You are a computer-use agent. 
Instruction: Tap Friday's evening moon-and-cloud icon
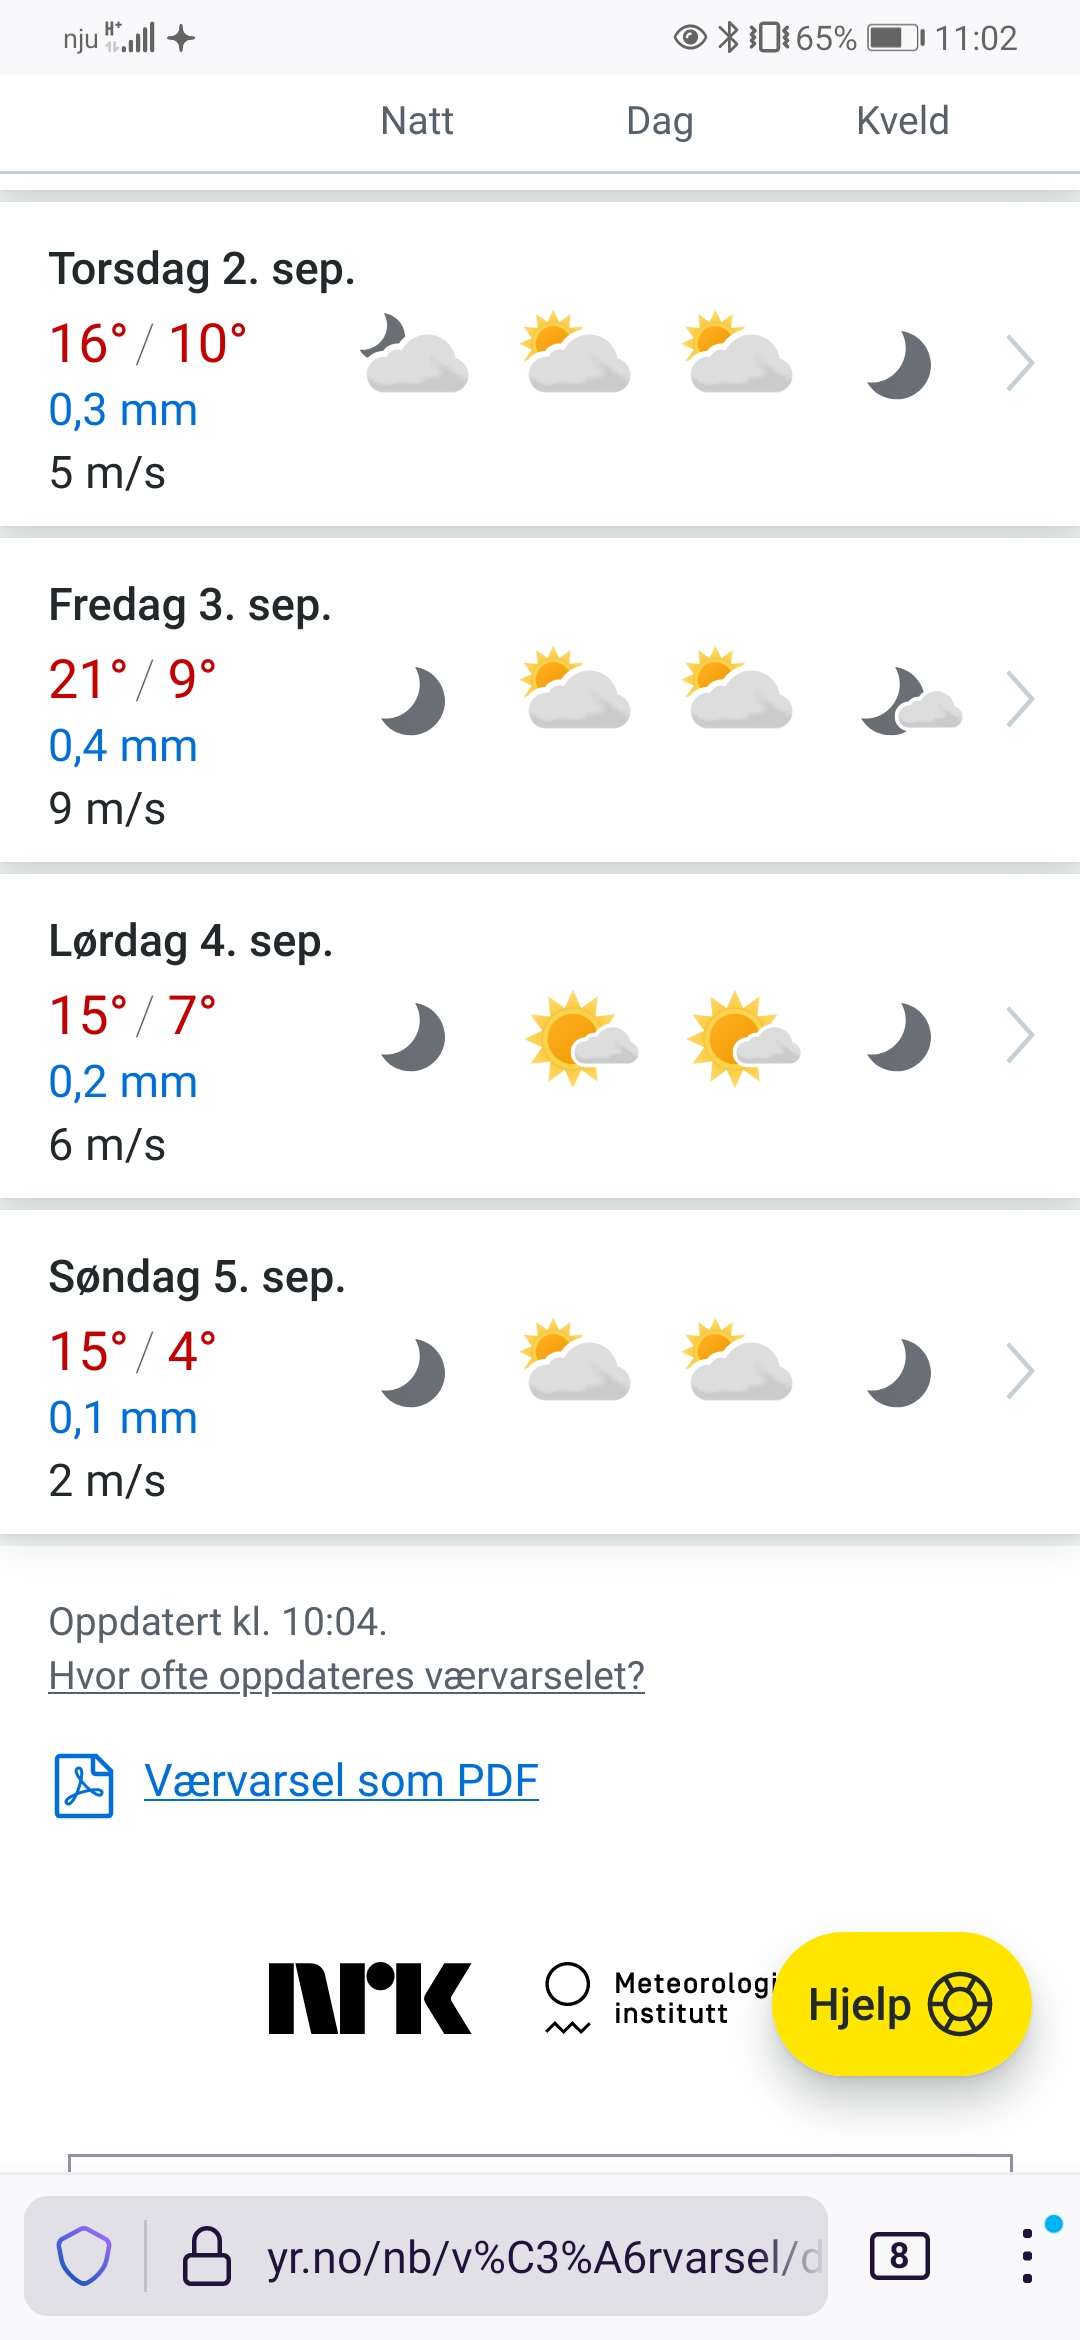[x=910, y=701]
